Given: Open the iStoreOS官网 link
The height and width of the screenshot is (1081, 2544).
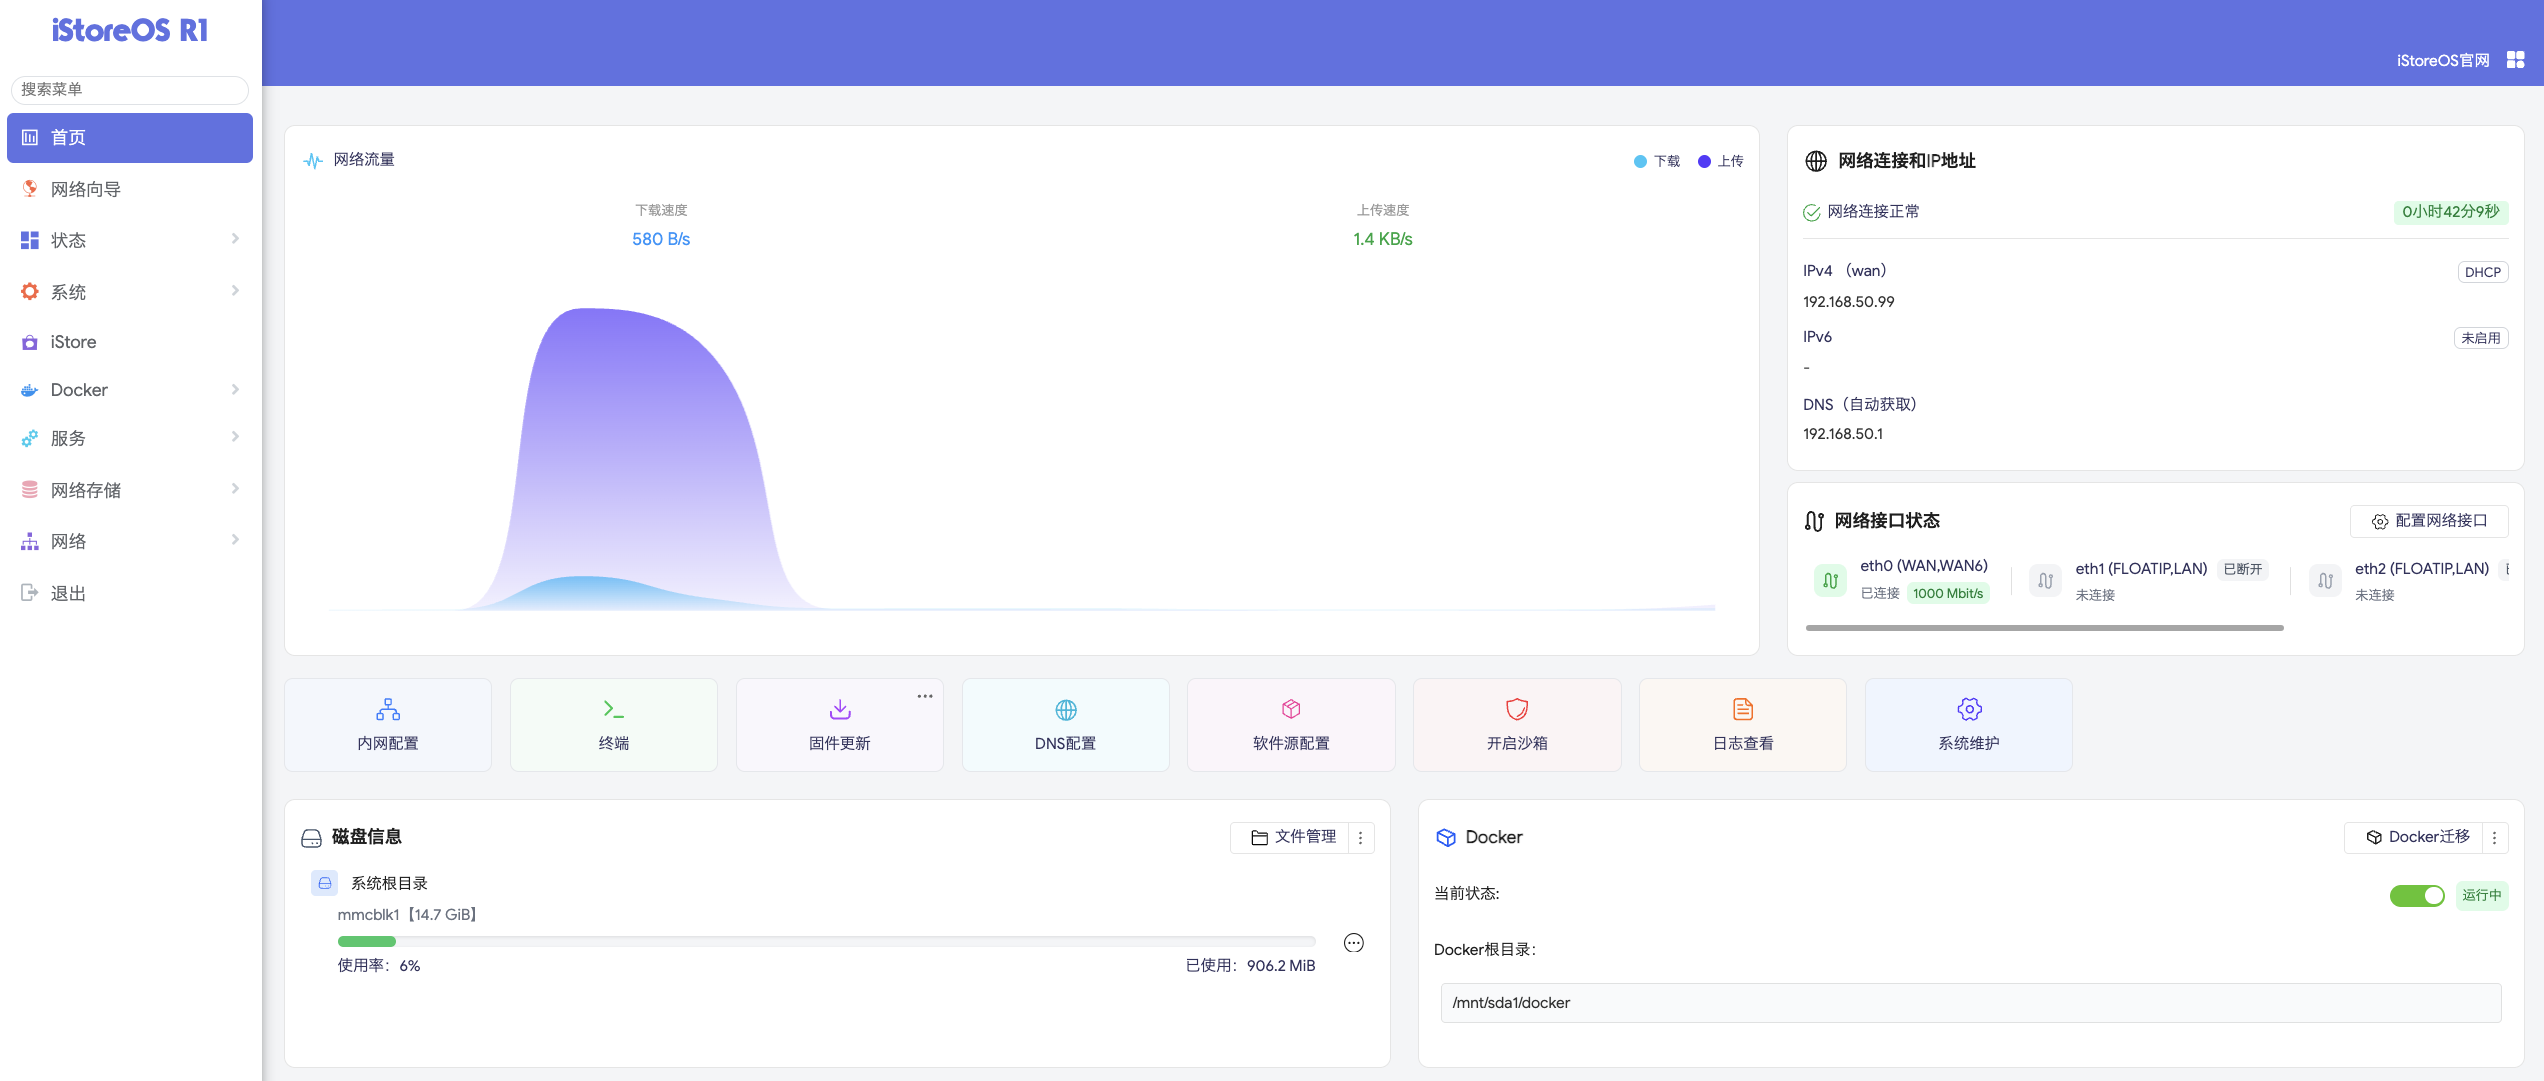Looking at the screenshot, I should pyautogui.click(x=2442, y=60).
